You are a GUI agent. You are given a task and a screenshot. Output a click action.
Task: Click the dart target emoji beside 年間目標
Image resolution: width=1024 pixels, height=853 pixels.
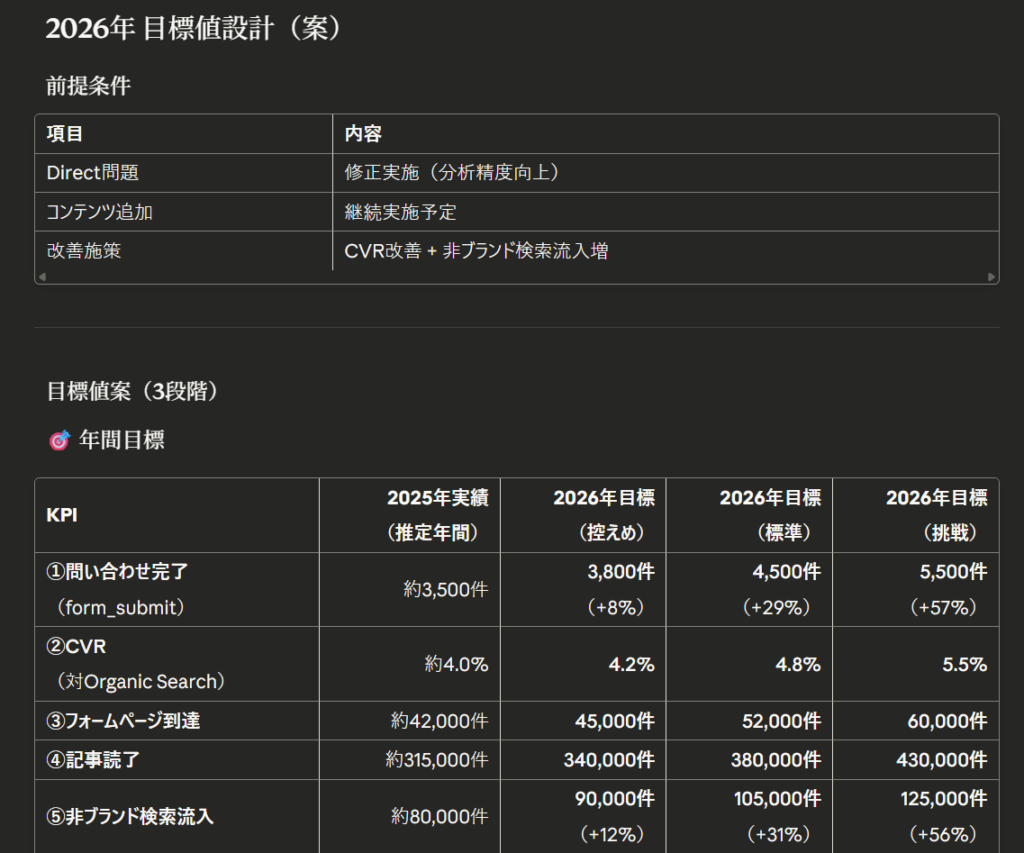[x=59, y=440]
